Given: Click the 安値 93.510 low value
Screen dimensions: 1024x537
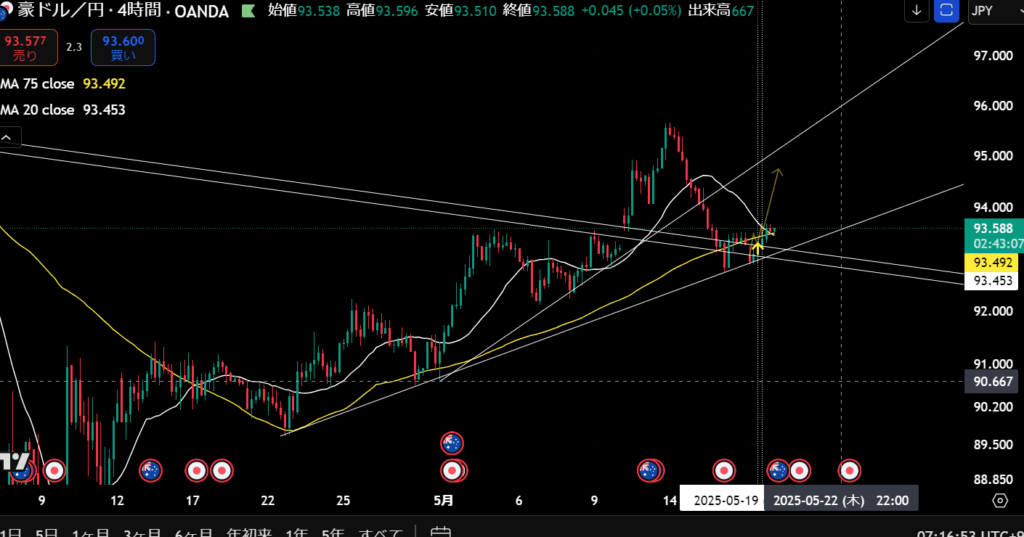Looking at the screenshot, I should pyautogui.click(x=460, y=11).
